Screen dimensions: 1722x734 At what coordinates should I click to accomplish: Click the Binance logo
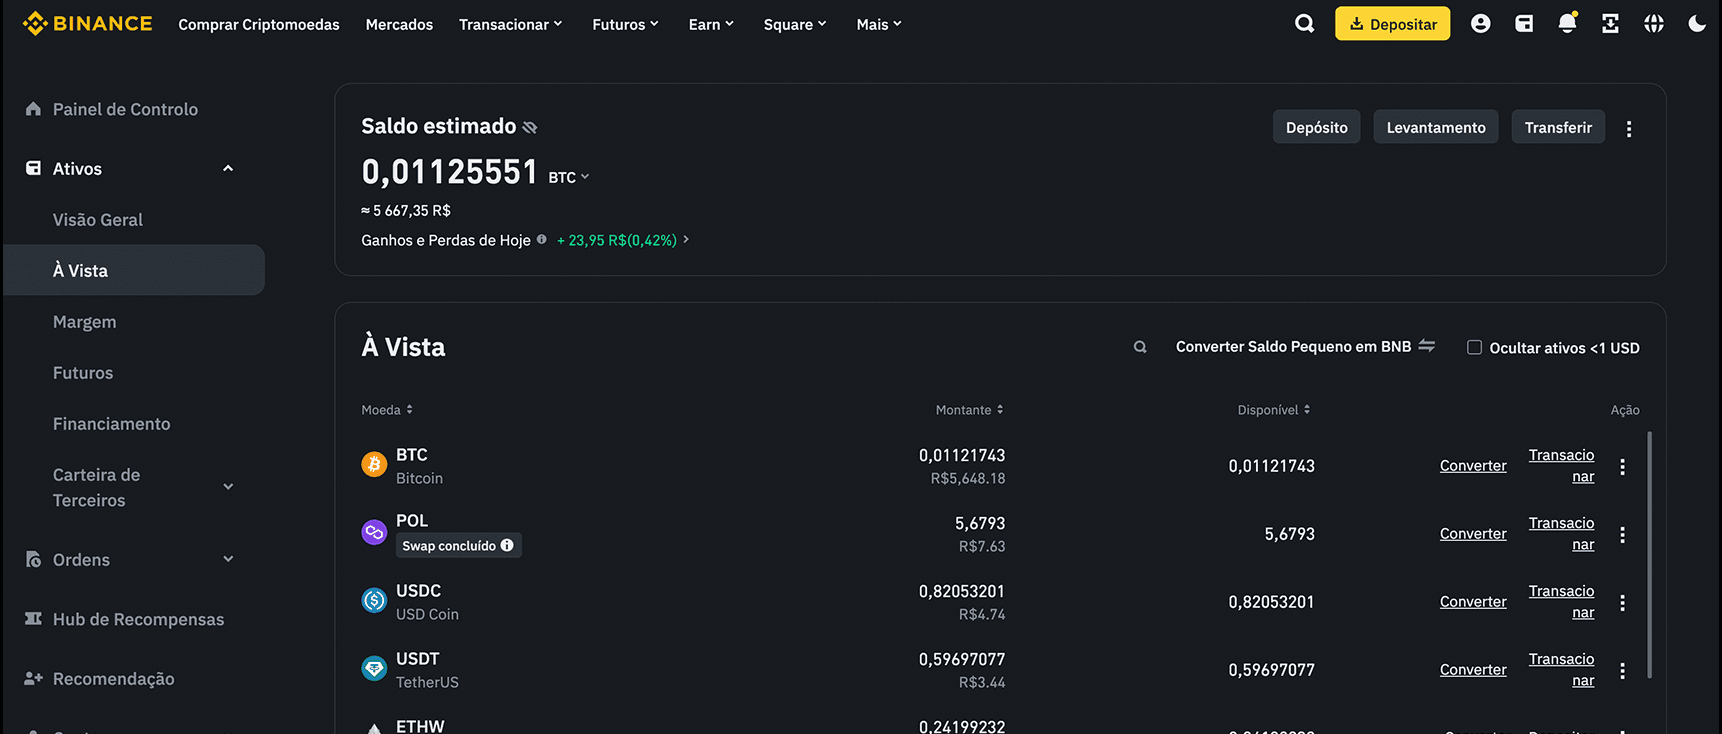(x=87, y=23)
